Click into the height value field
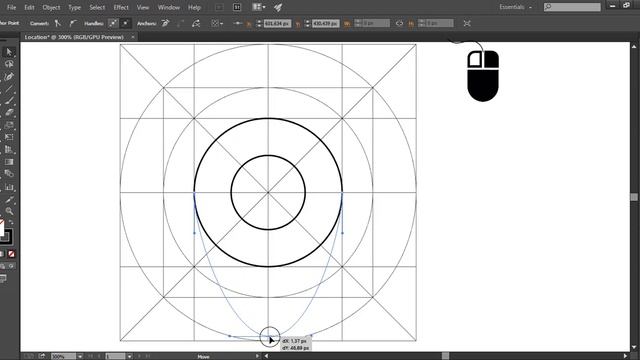640x360 pixels. pyautogui.click(x=440, y=24)
